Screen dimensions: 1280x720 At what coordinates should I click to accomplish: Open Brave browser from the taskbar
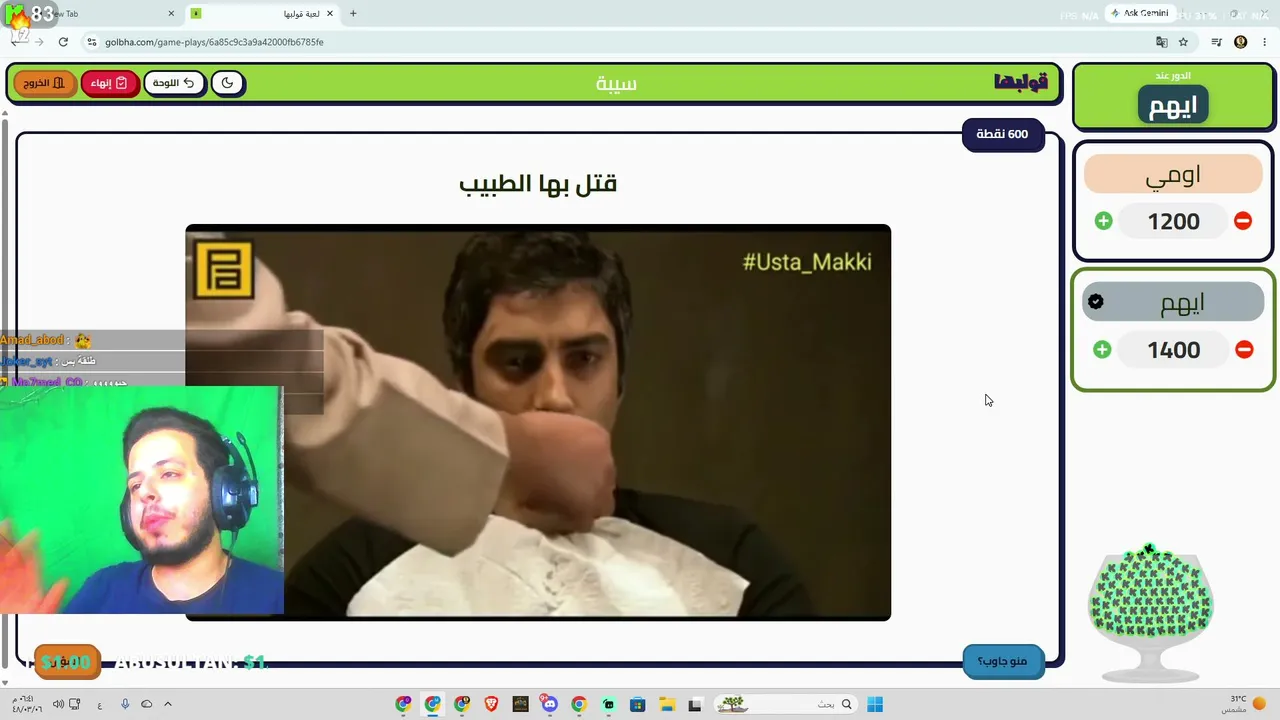click(491, 704)
